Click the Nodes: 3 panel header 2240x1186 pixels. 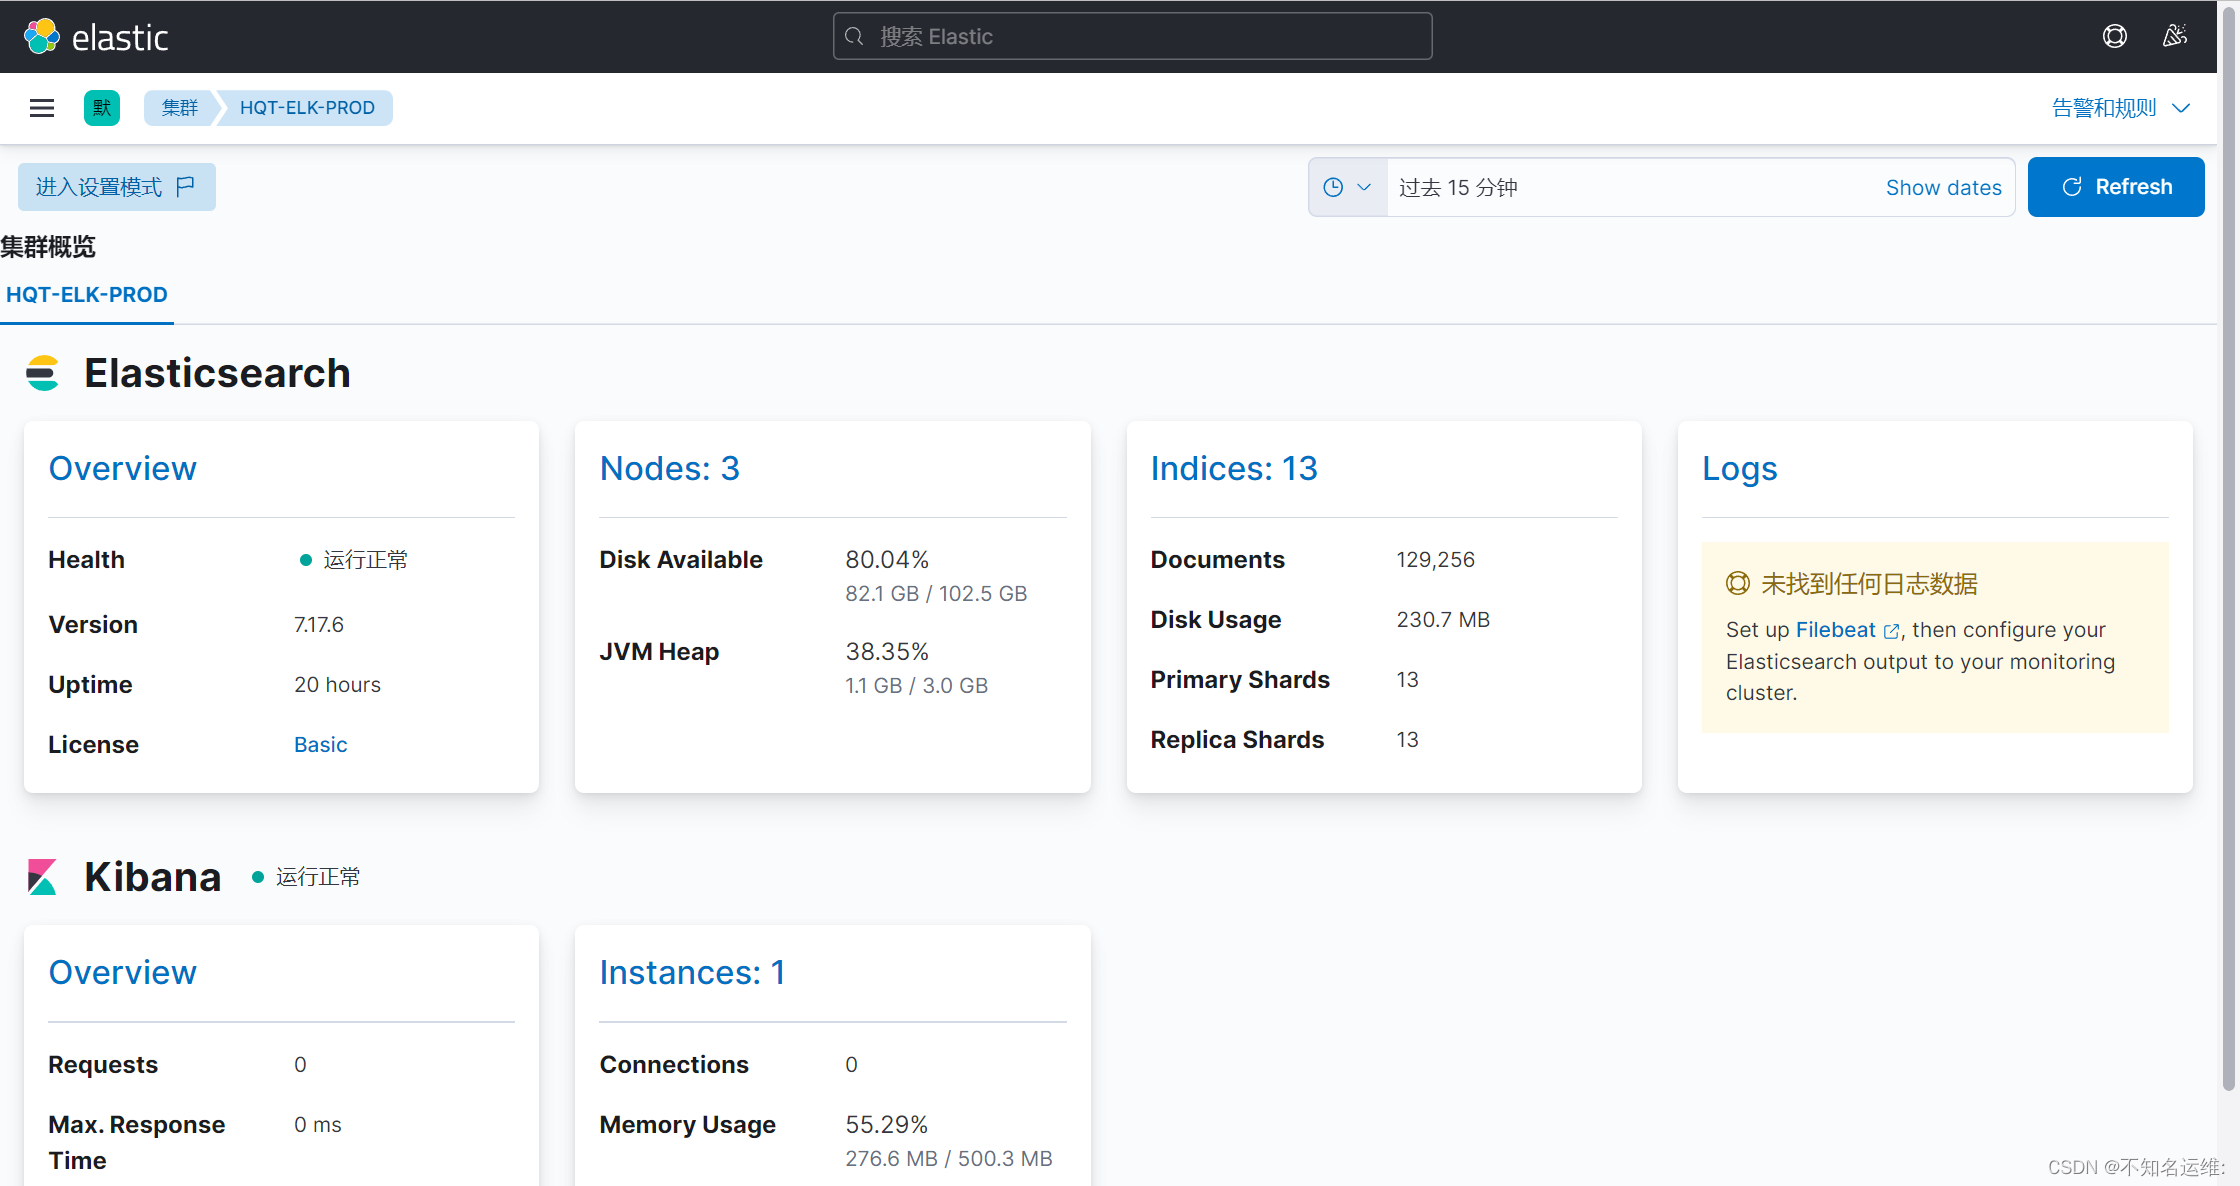click(670, 468)
